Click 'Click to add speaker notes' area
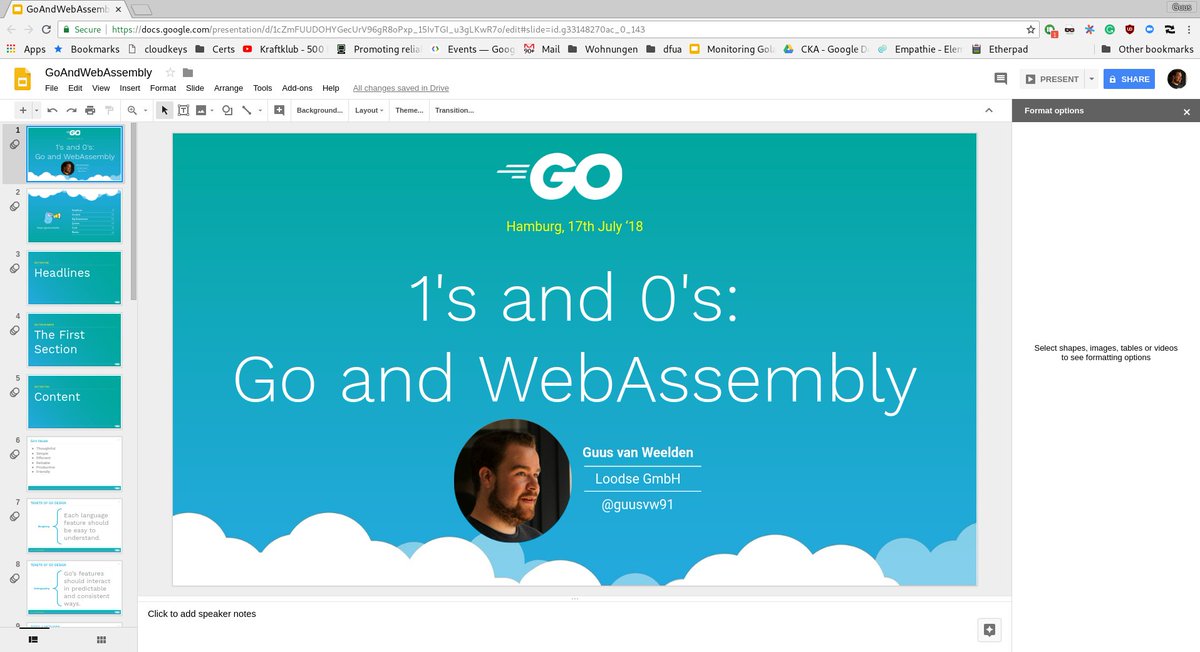Image resolution: width=1200 pixels, height=652 pixels. pyautogui.click(x=202, y=613)
